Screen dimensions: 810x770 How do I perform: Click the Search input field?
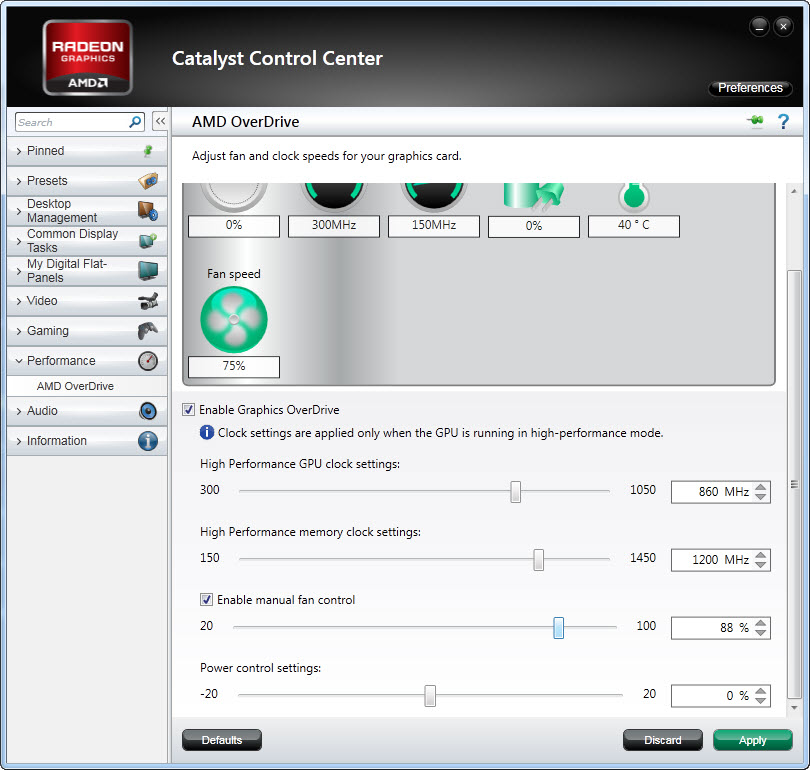point(80,122)
